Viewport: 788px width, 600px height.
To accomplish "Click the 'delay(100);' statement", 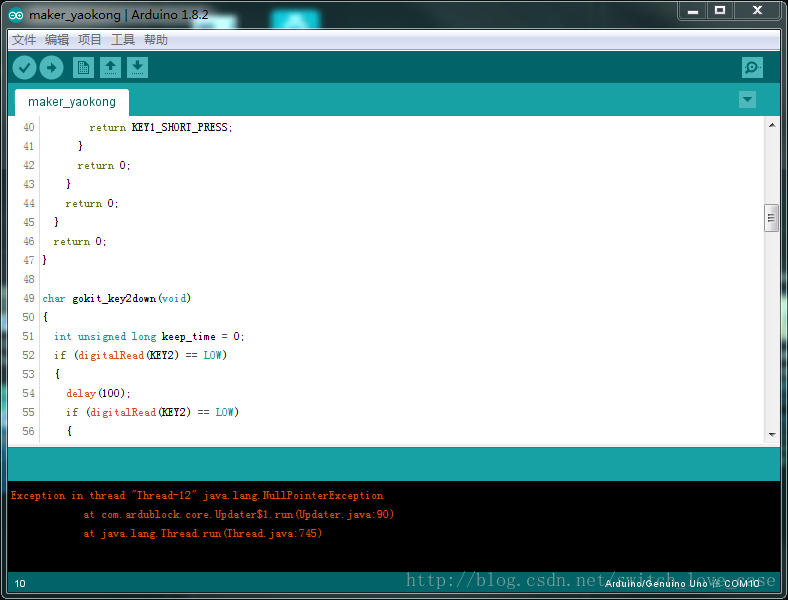I will 98,393.
